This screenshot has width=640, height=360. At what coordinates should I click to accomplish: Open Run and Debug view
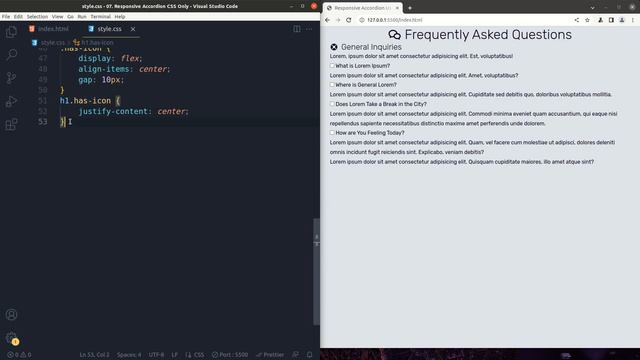tap(11, 101)
